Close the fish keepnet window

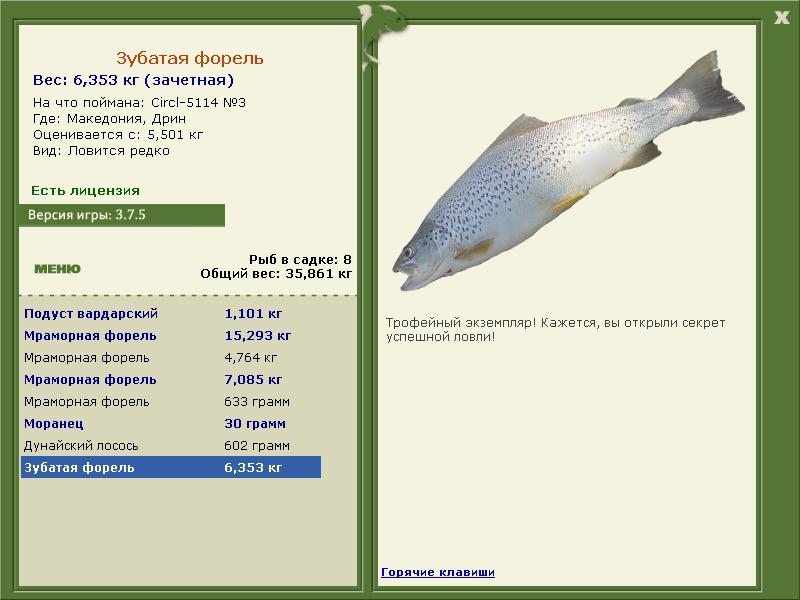click(x=781, y=18)
